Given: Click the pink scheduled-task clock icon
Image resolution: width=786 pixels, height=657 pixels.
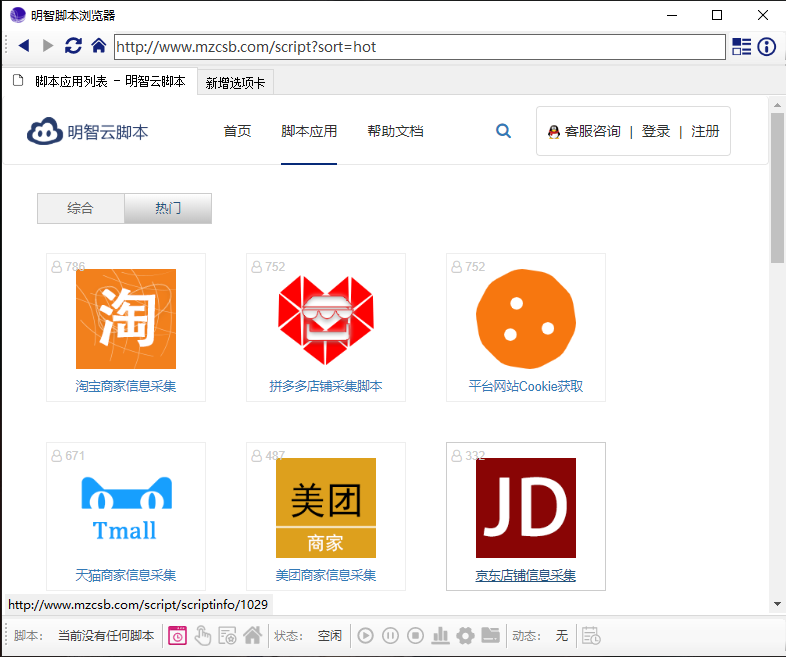Looking at the screenshot, I should click(177, 635).
